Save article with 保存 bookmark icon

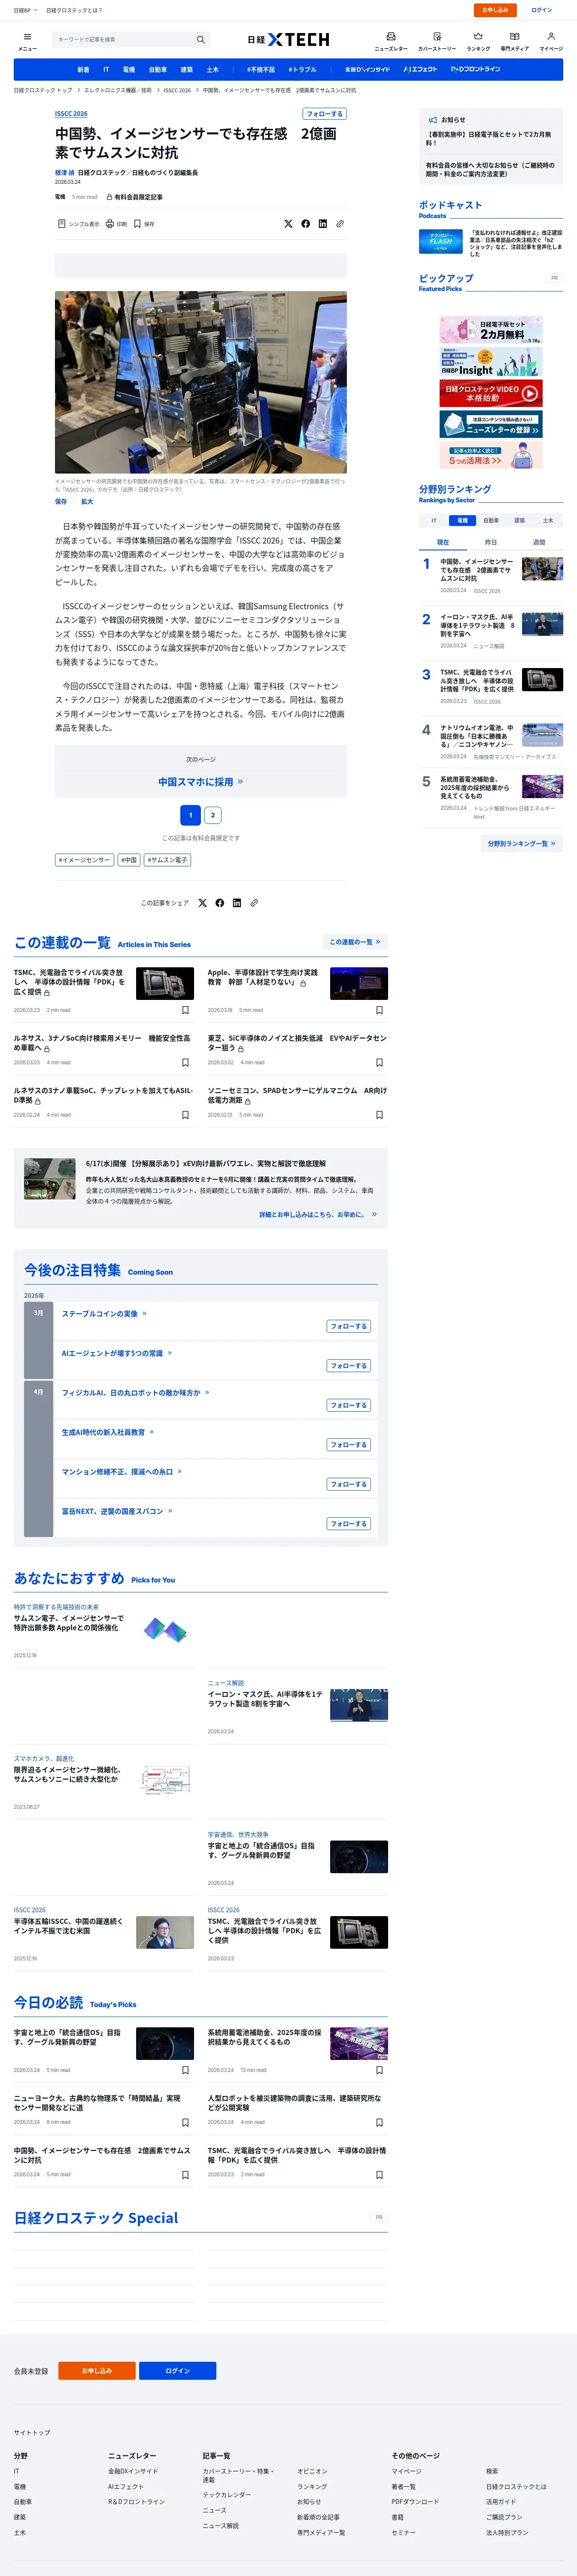[137, 224]
